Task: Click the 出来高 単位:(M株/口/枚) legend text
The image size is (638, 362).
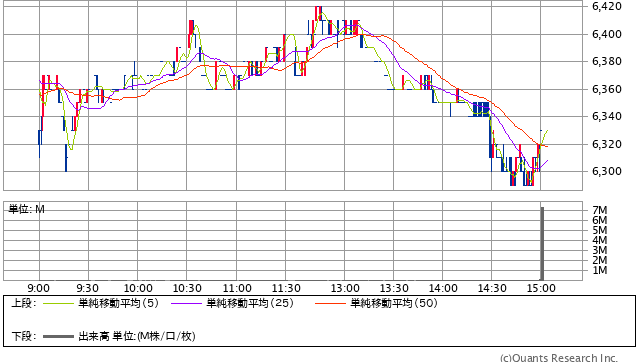Action: click(137, 336)
